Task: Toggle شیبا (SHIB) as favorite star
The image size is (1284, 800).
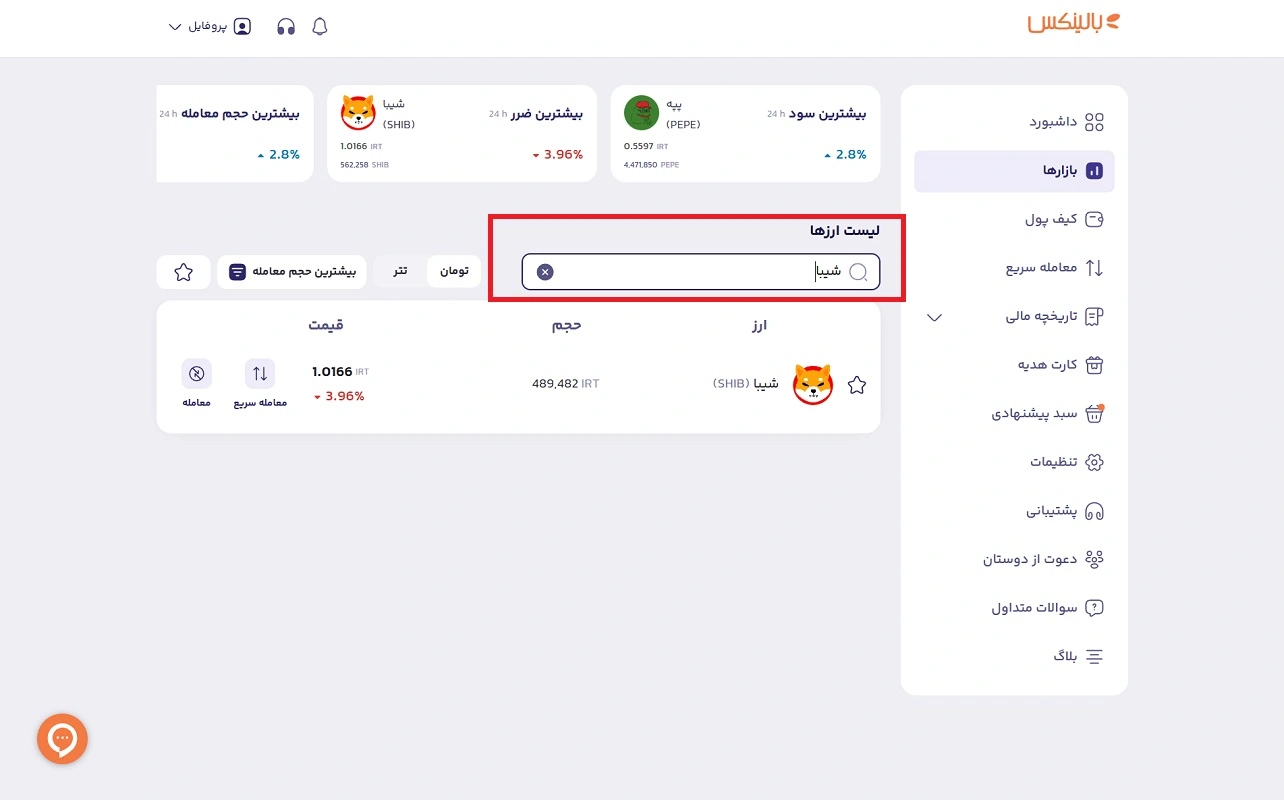Action: point(856,384)
